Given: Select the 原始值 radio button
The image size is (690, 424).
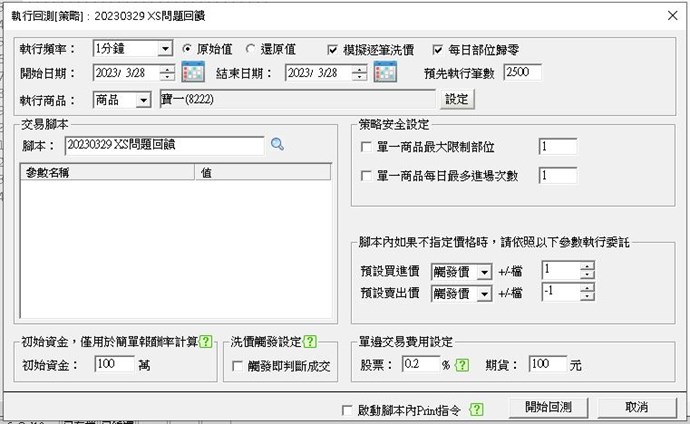Looking at the screenshot, I should click(x=187, y=49).
